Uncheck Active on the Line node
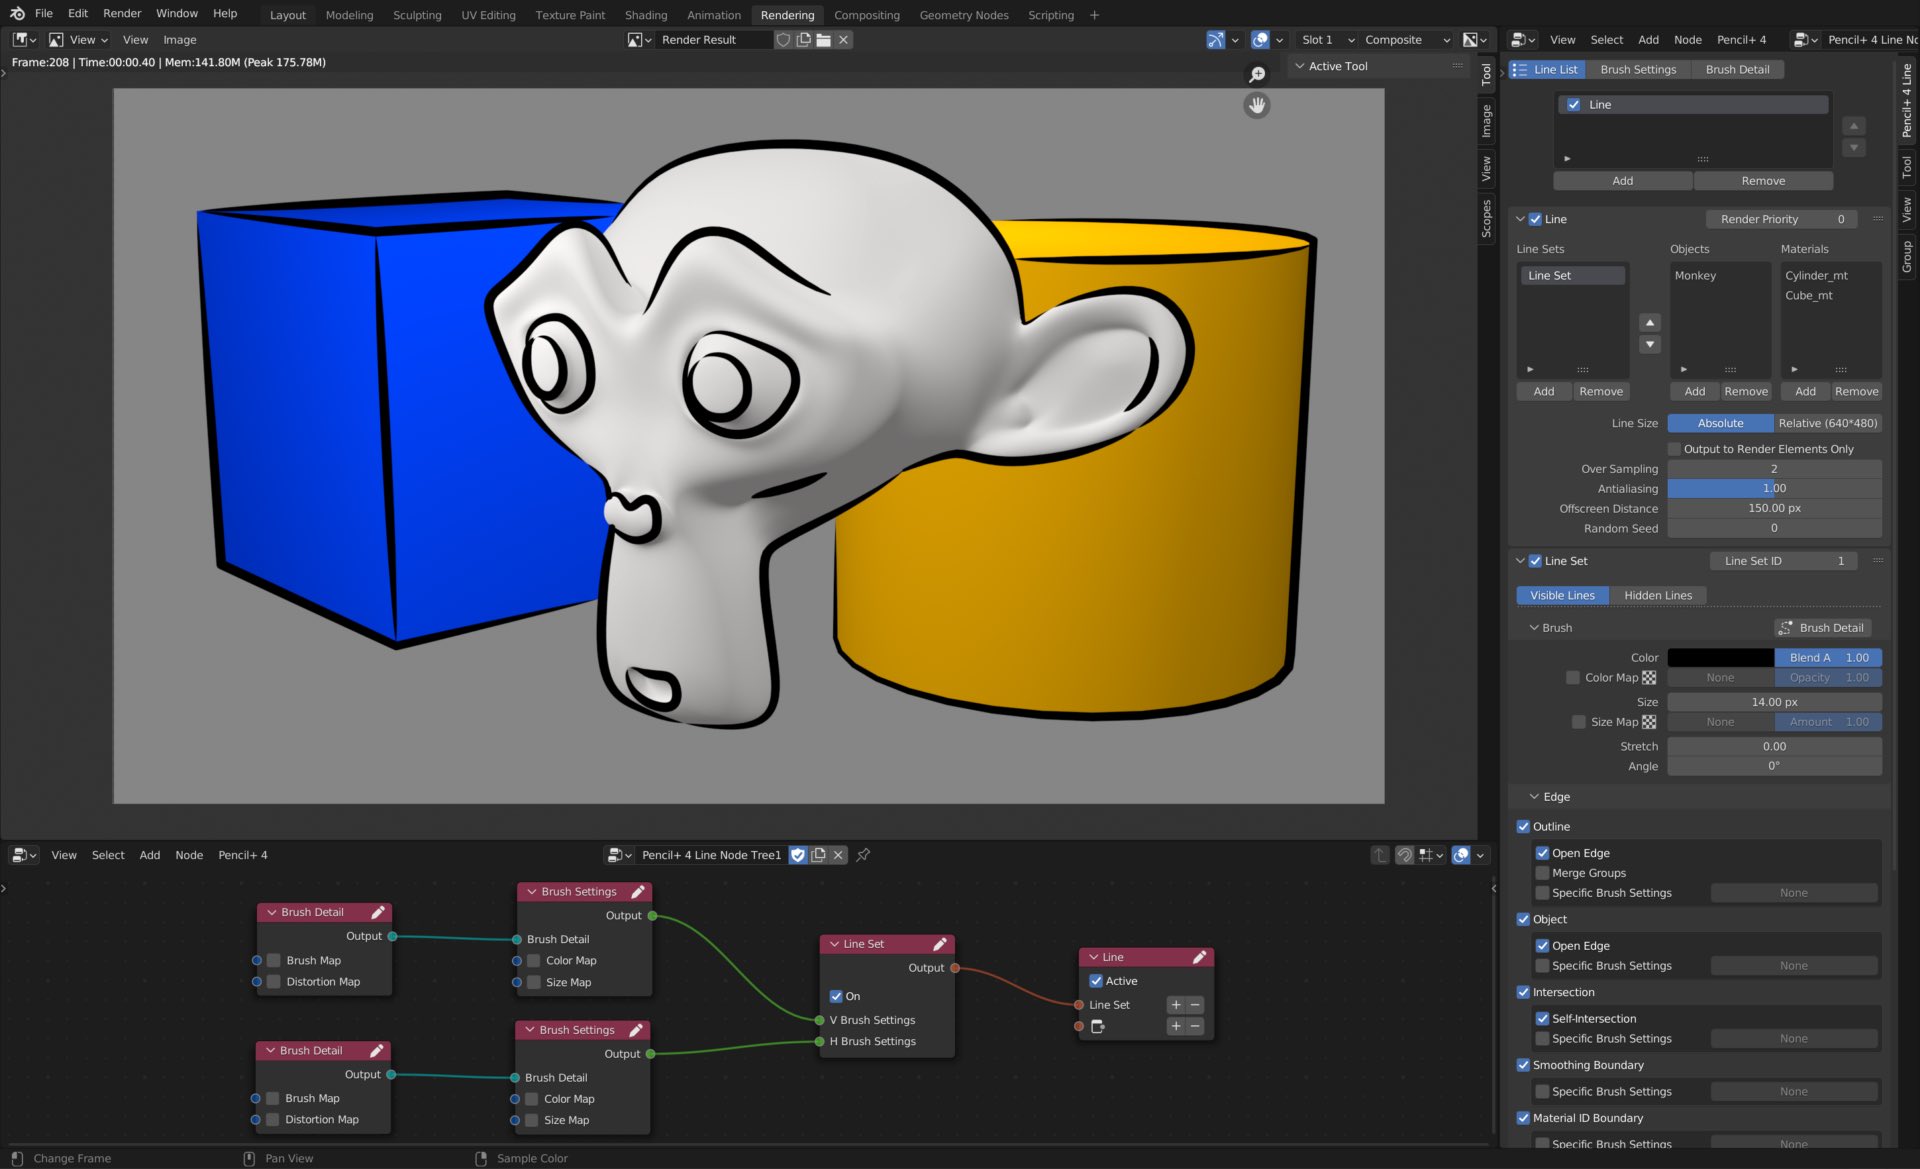Screen dimensions: 1920x1169 [1096, 981]
